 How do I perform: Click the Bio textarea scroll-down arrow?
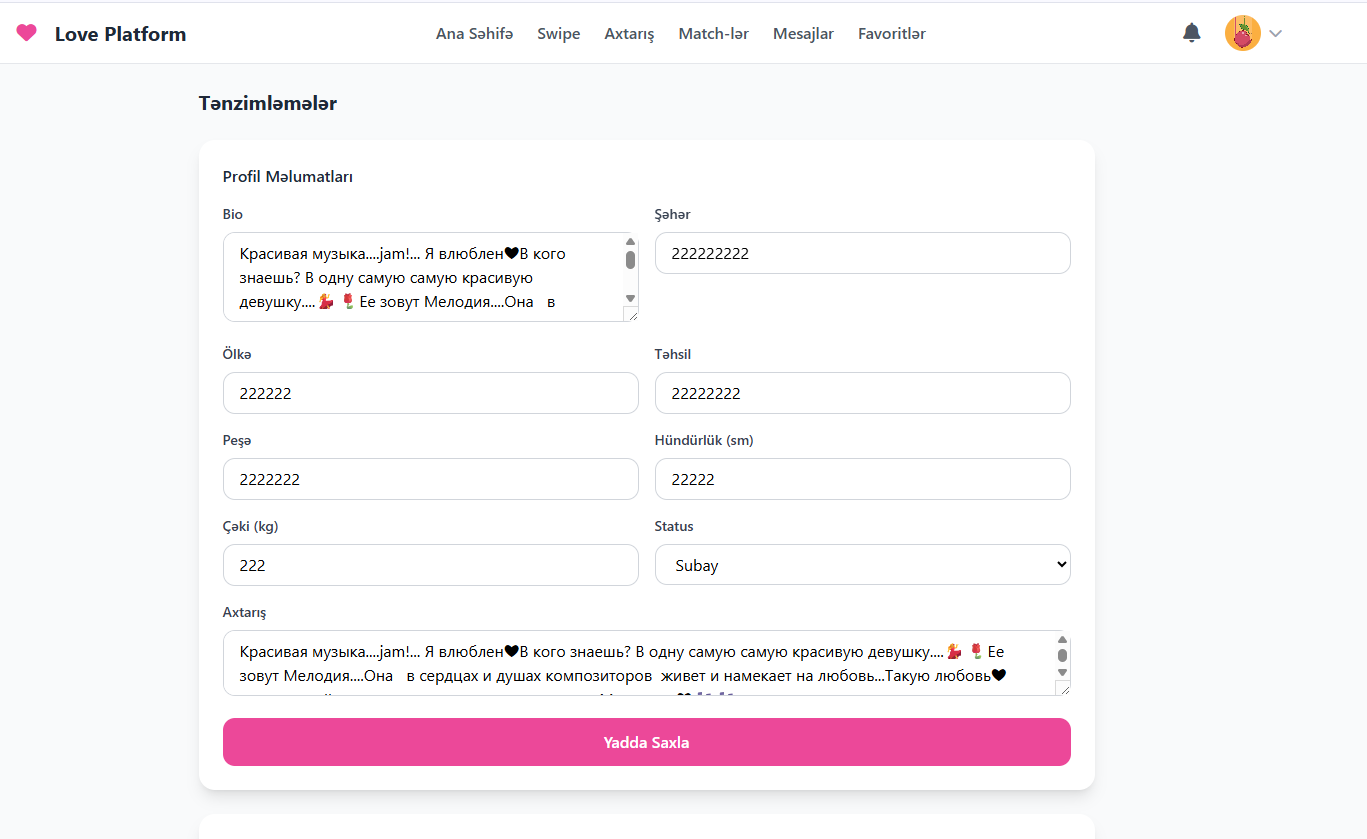pyautogui.click(x=630, y=298)
